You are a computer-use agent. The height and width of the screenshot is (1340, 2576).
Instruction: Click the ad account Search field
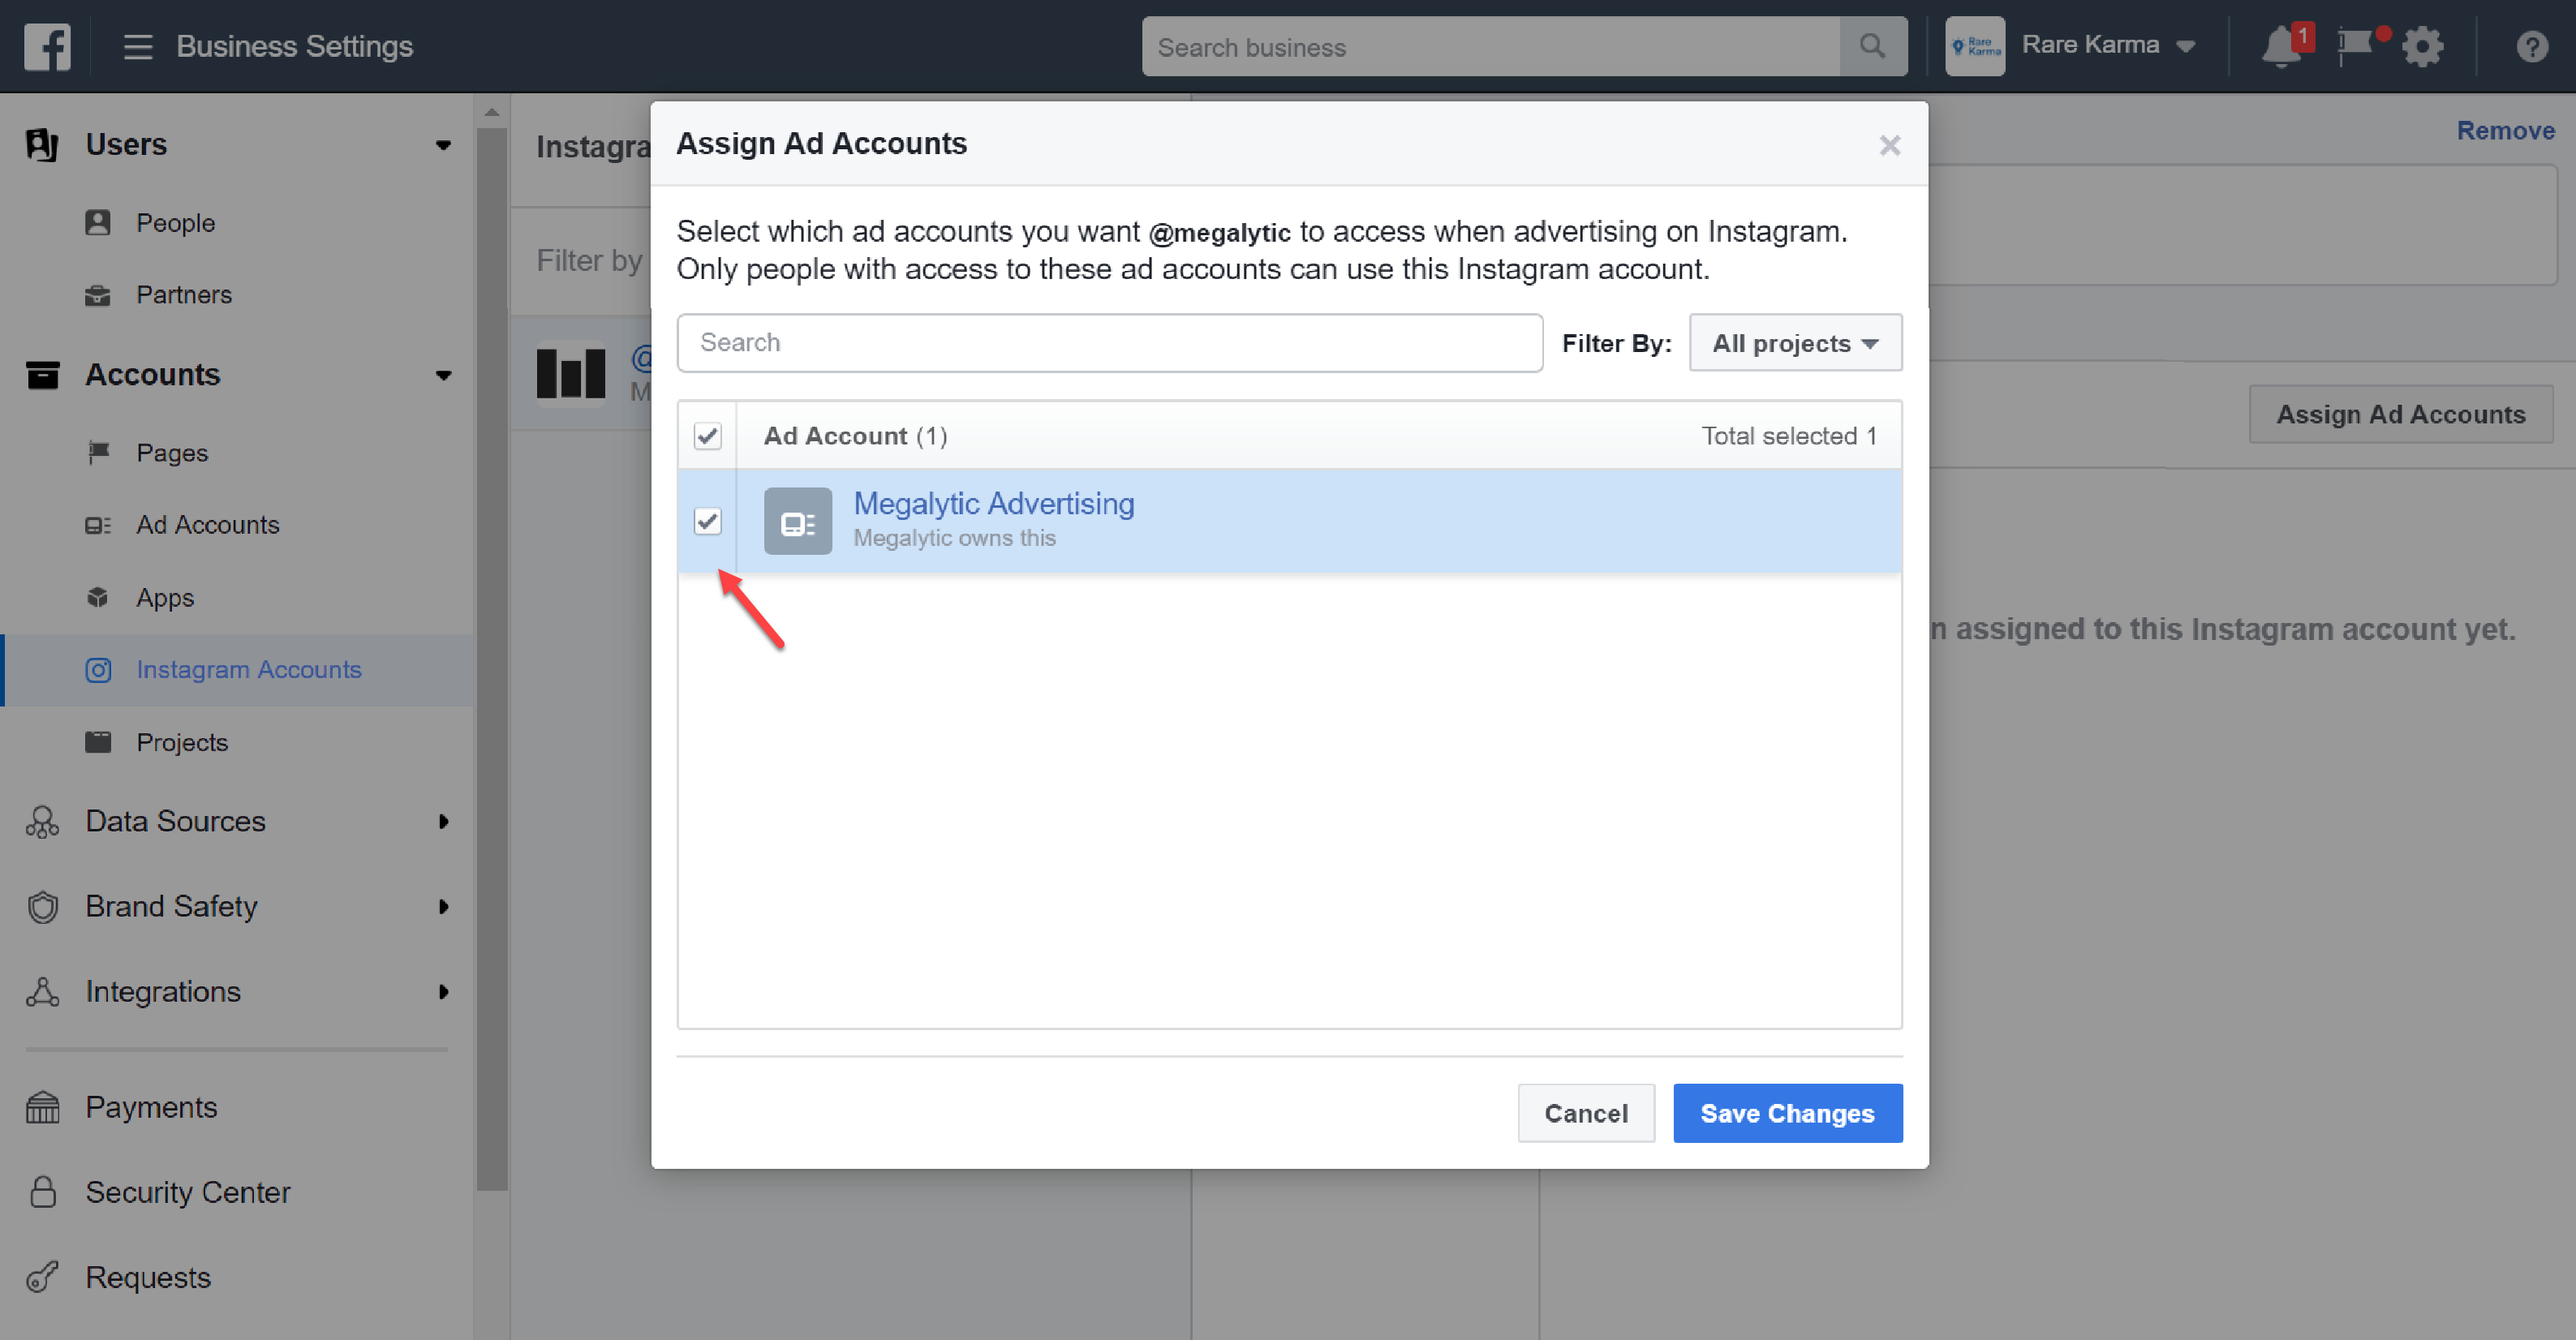point(1109,343)
